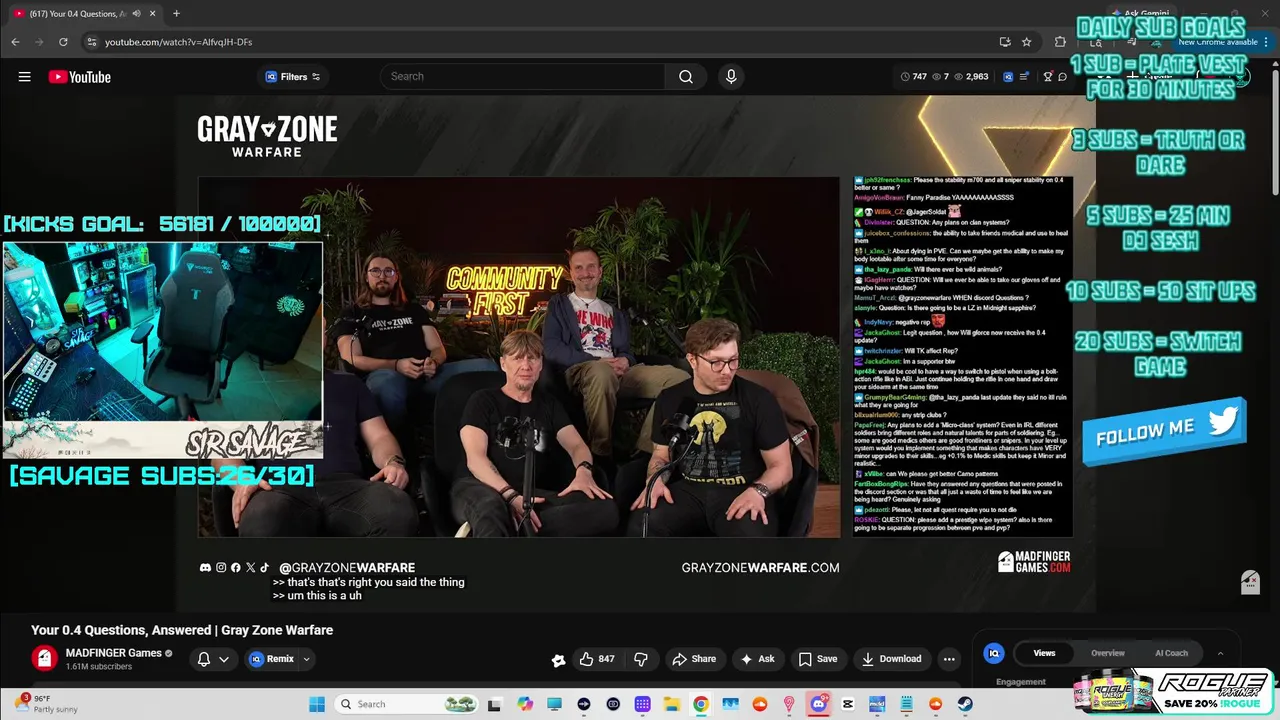This screenshot has width=1280, height=720.
Task: Like the video showing 847 likes
Action: [598, 659]
